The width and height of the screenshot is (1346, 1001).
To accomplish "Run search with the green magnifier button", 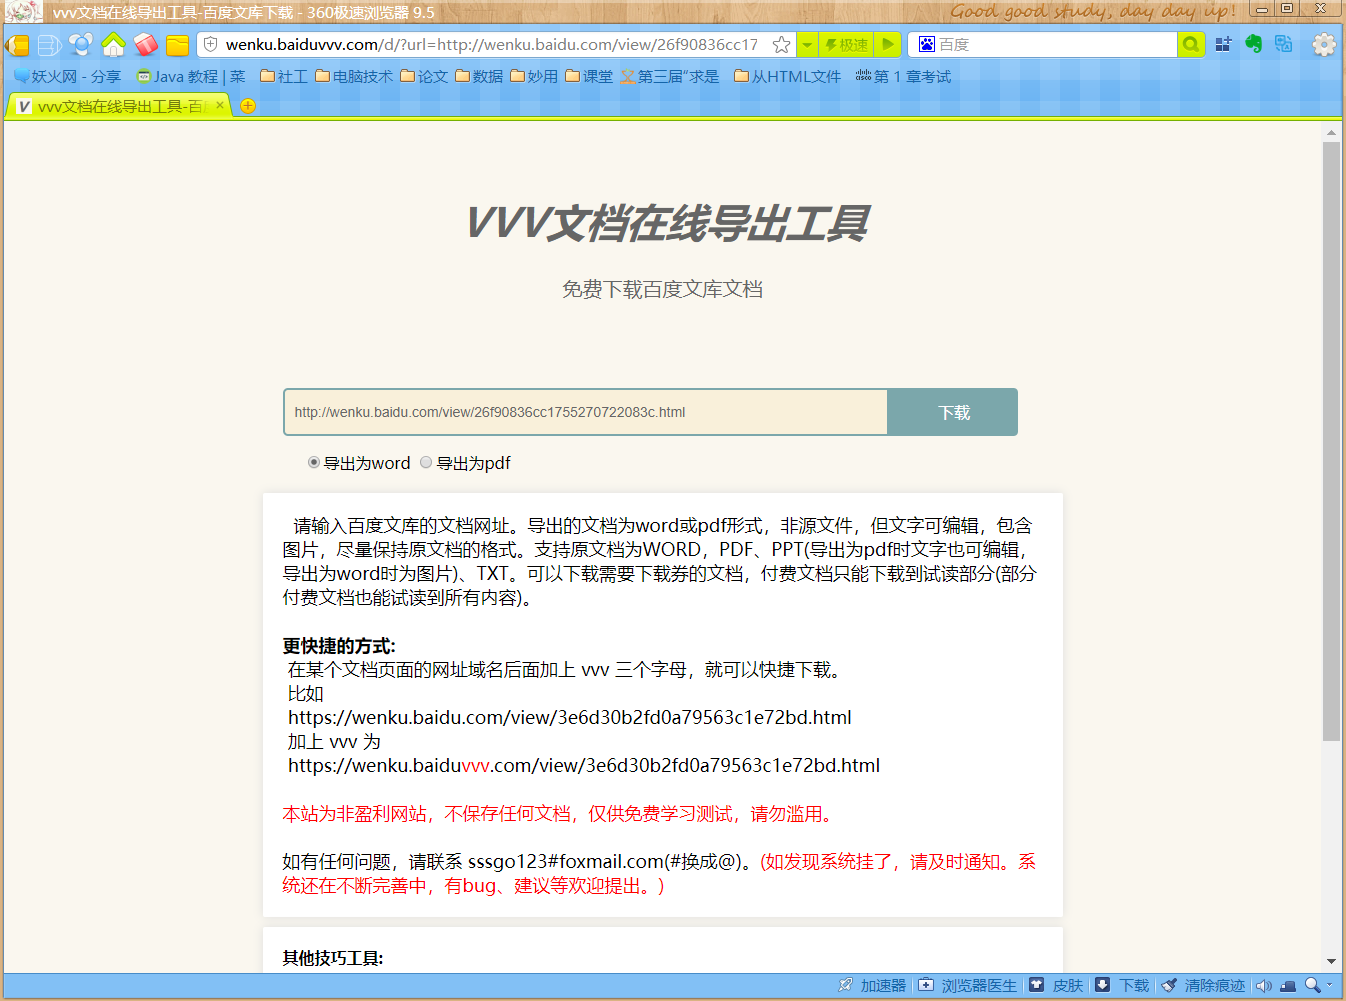I will pyautogui.click(x=1191, y=45).
